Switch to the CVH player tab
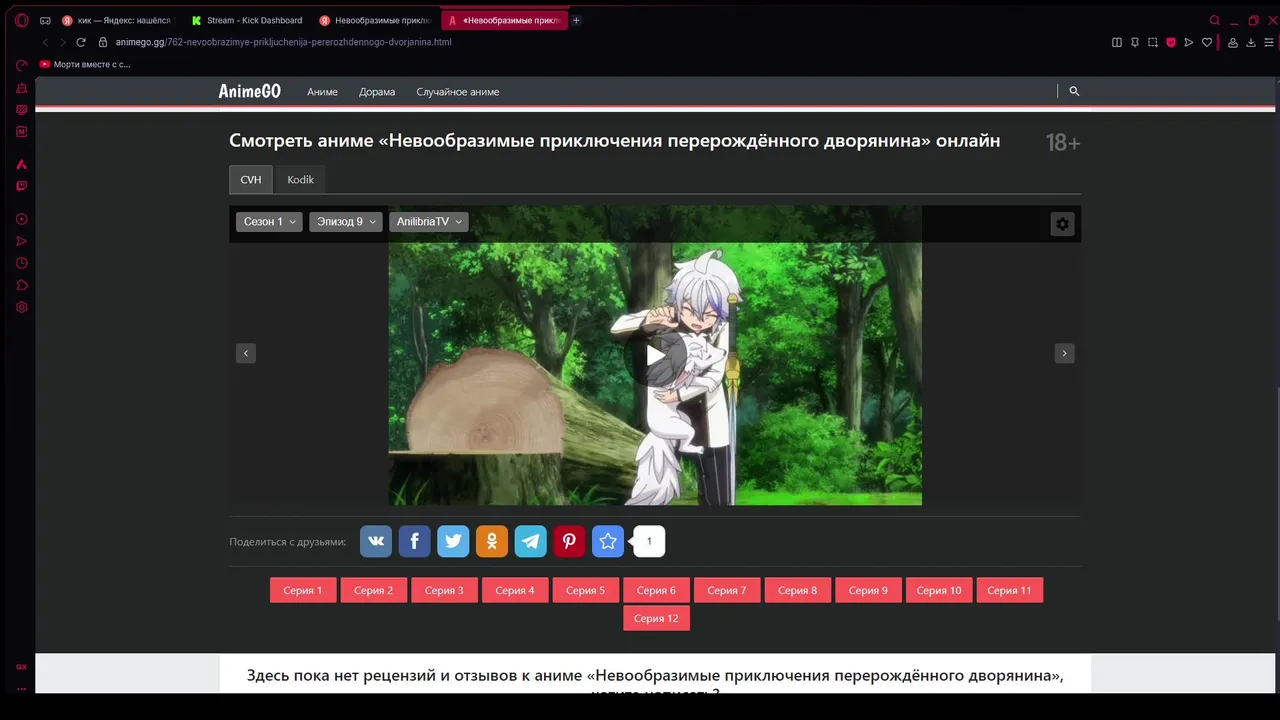1280x720 pixels. [251, 180]
